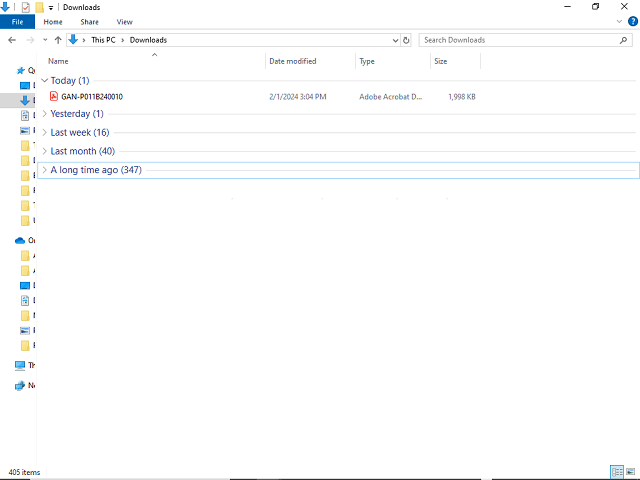Click This PC in the address breadcrumb
This screenshot has height=480, width=640.
[x=103, y=40]
